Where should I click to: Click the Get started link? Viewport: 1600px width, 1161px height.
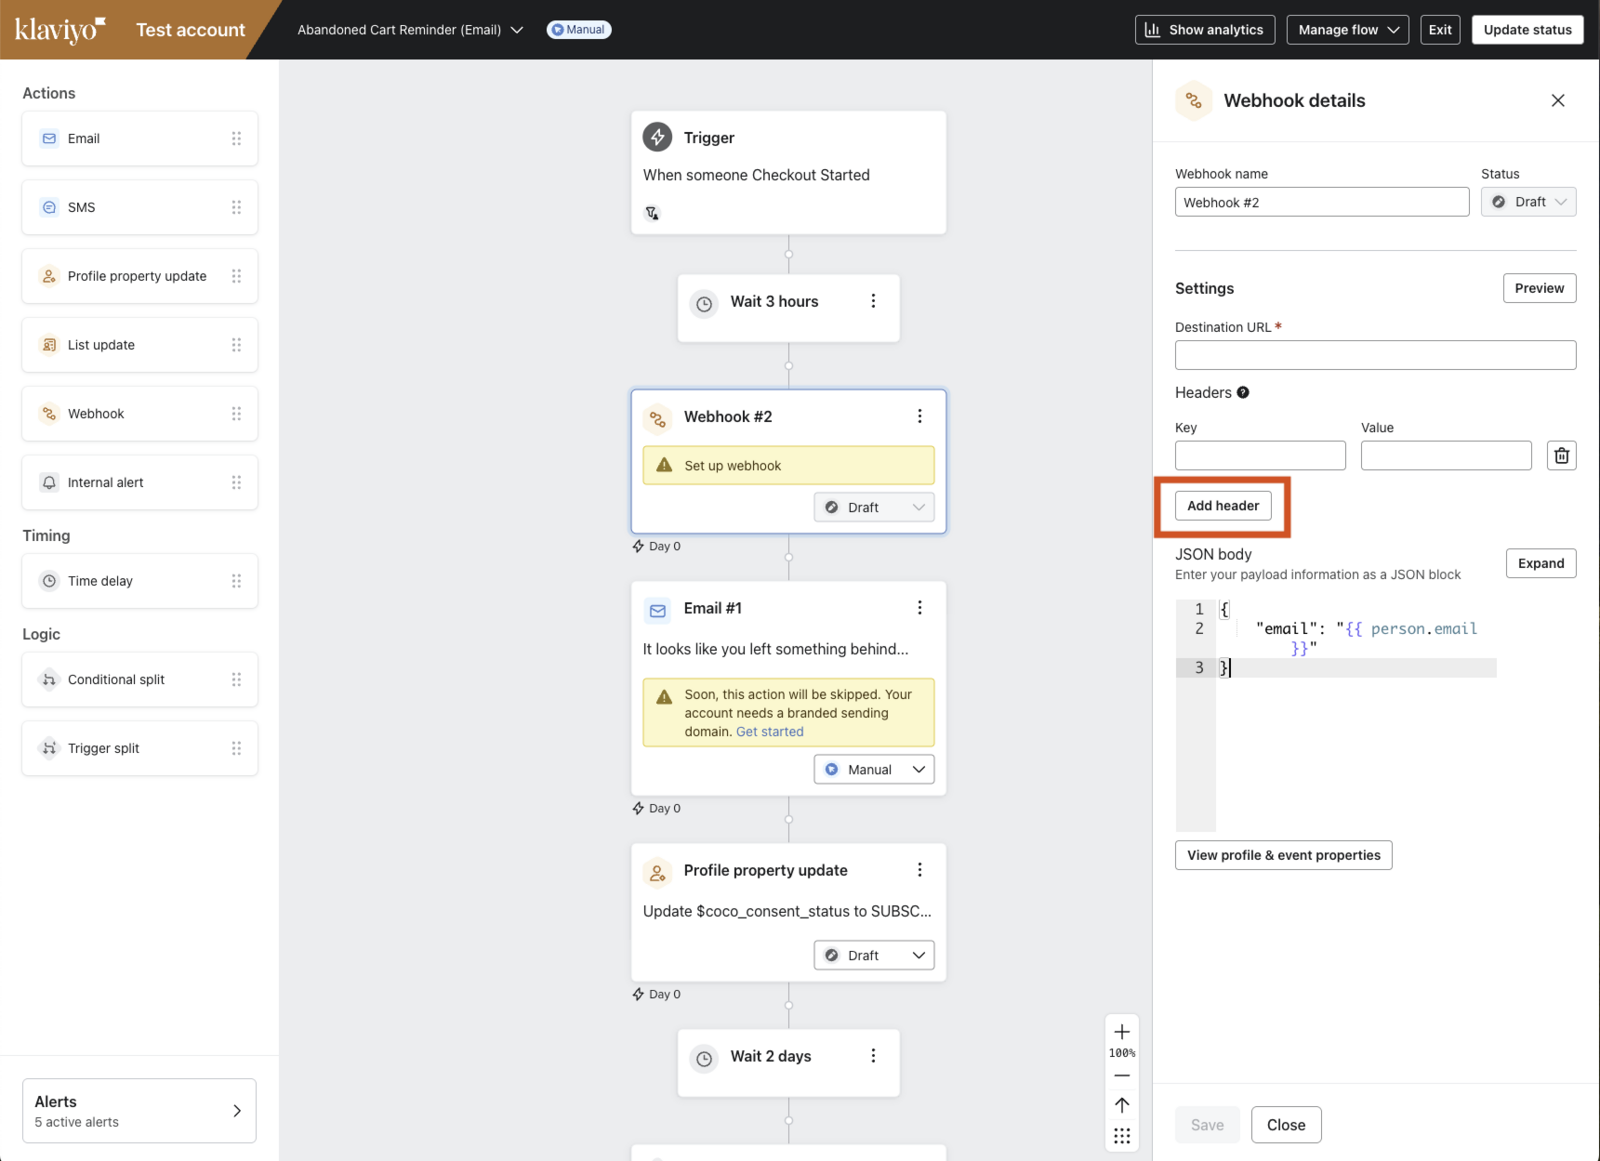(769, 732)
